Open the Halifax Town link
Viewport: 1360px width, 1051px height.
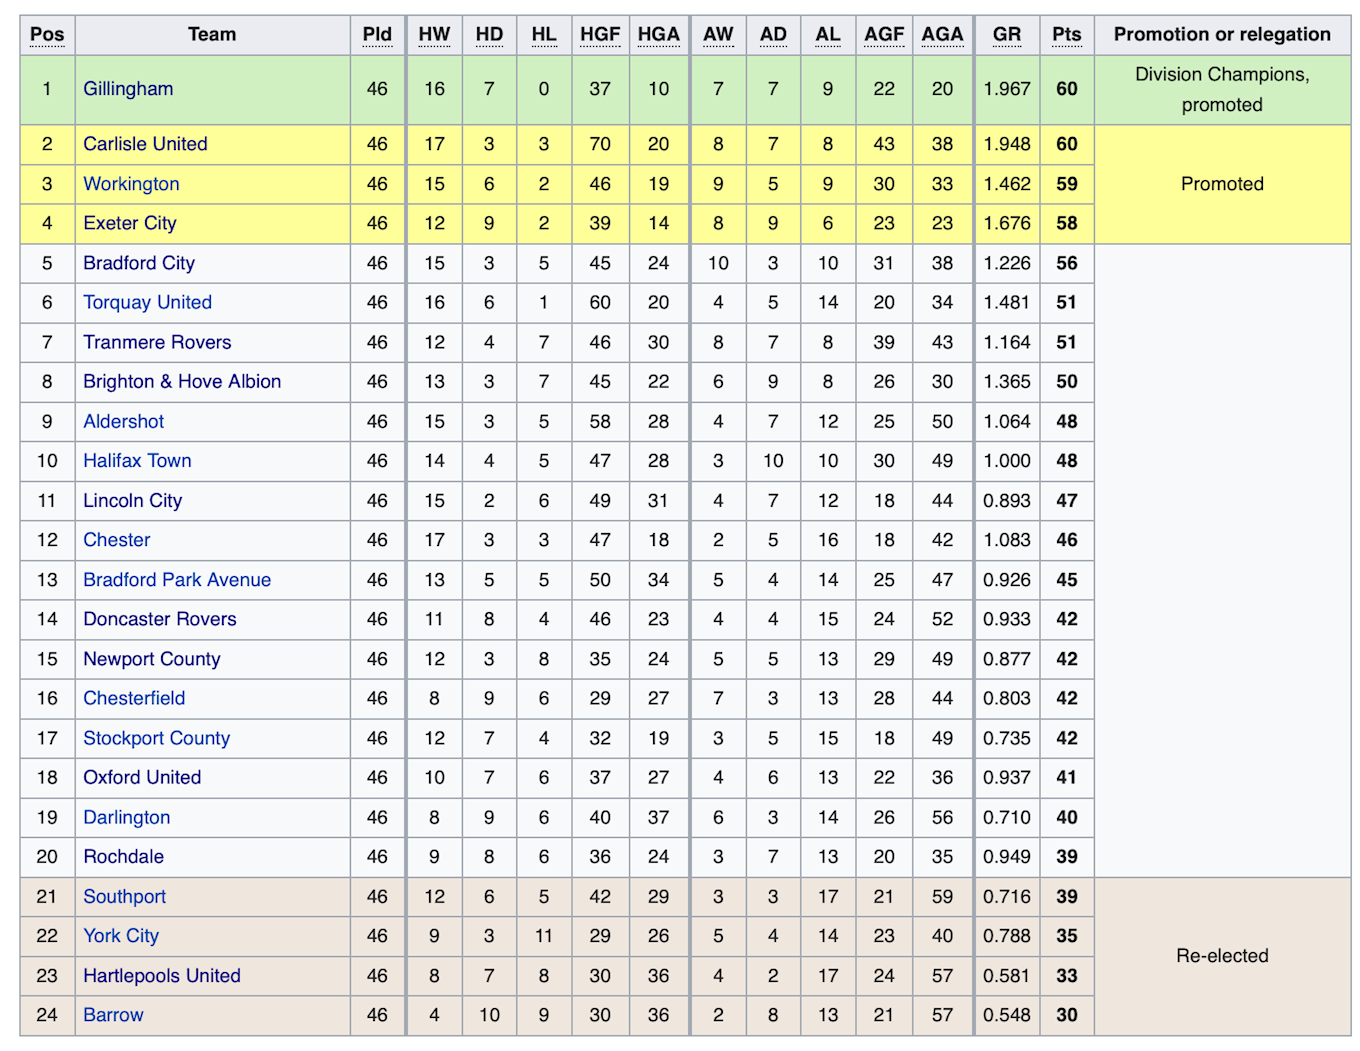pos(137,461)
